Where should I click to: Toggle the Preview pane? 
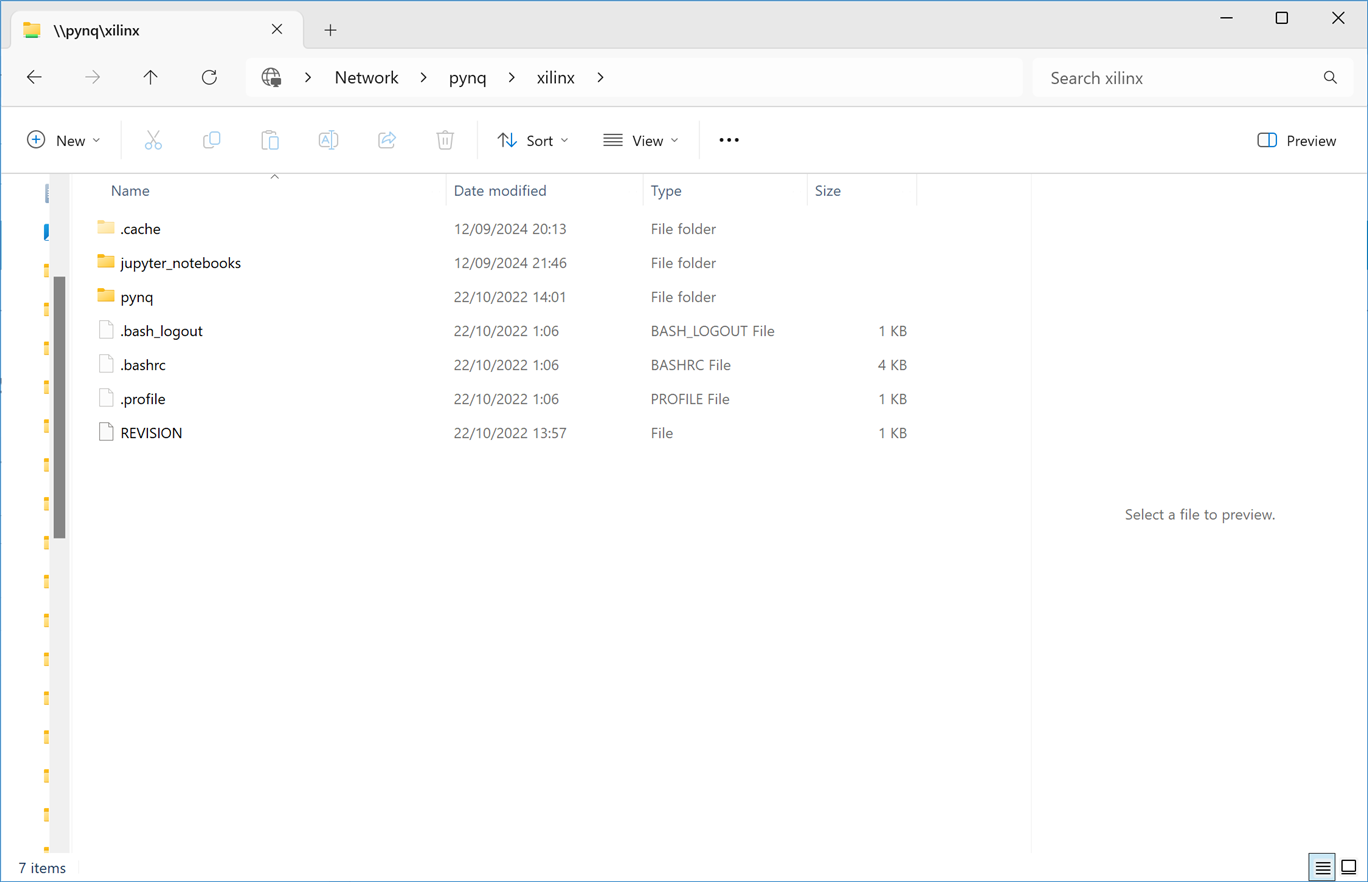[1297, 141]
